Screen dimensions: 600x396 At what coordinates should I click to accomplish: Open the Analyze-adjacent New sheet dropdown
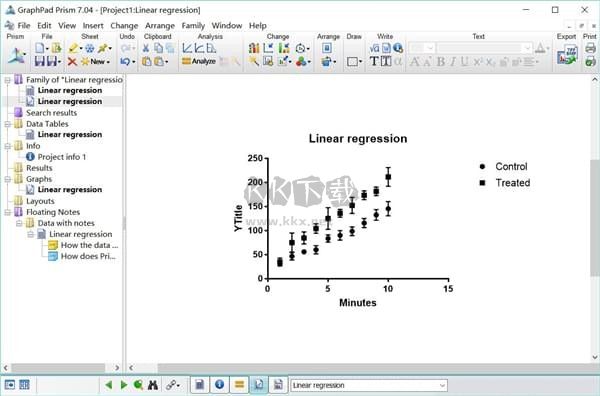pyautogui.click(x=96, y=61)
